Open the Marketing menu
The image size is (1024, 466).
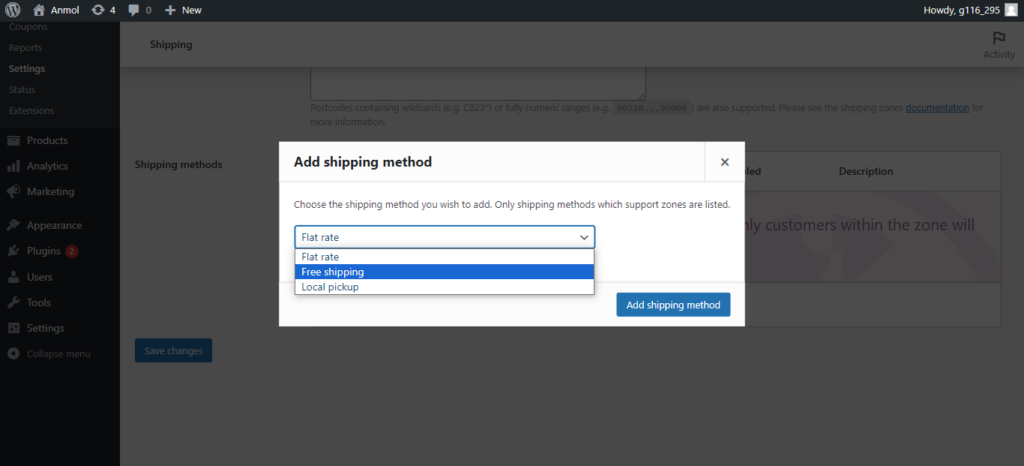pyautogui.click(x=50, y=191)
